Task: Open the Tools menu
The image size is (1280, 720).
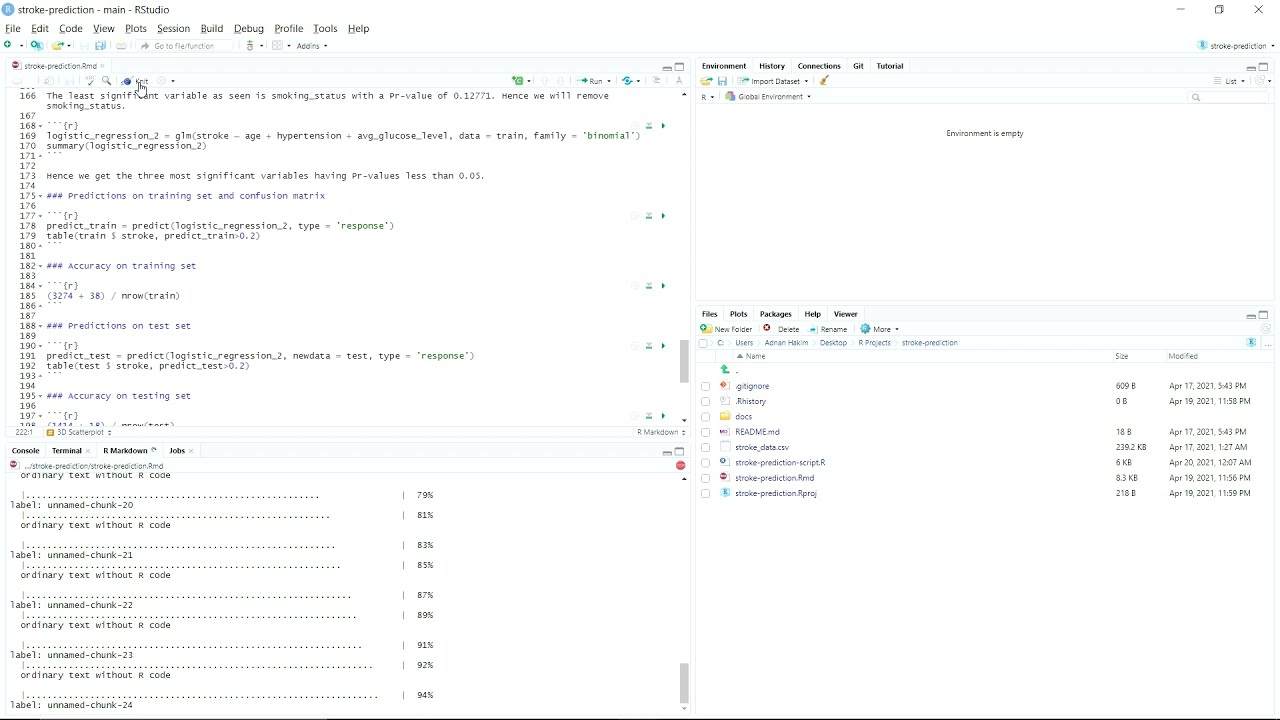Action: 325,29
